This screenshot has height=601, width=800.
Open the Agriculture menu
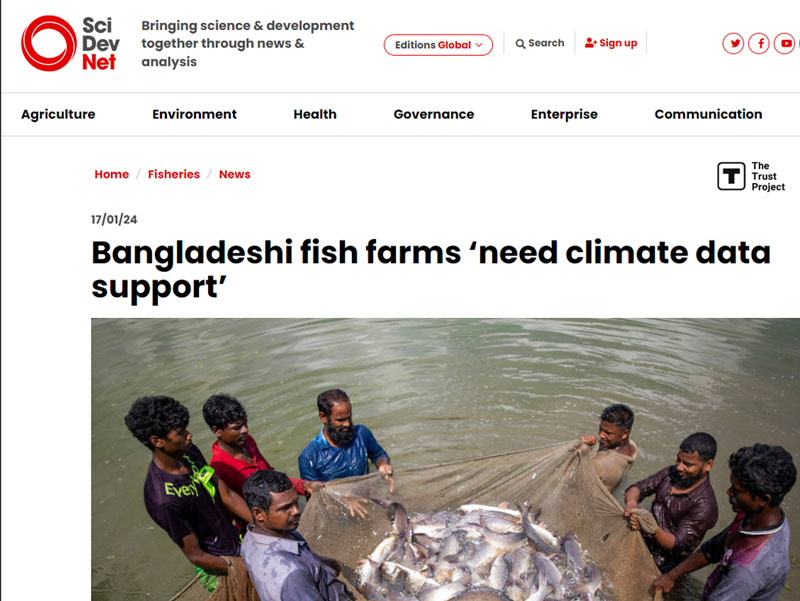[x=58, y=114]
